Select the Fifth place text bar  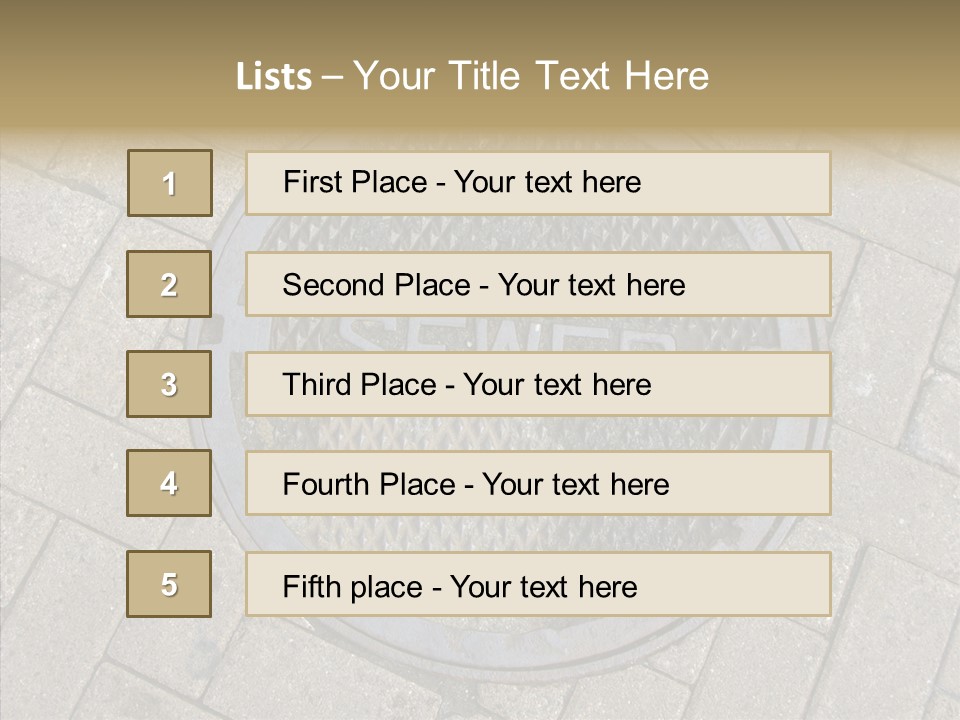point(538,584)
